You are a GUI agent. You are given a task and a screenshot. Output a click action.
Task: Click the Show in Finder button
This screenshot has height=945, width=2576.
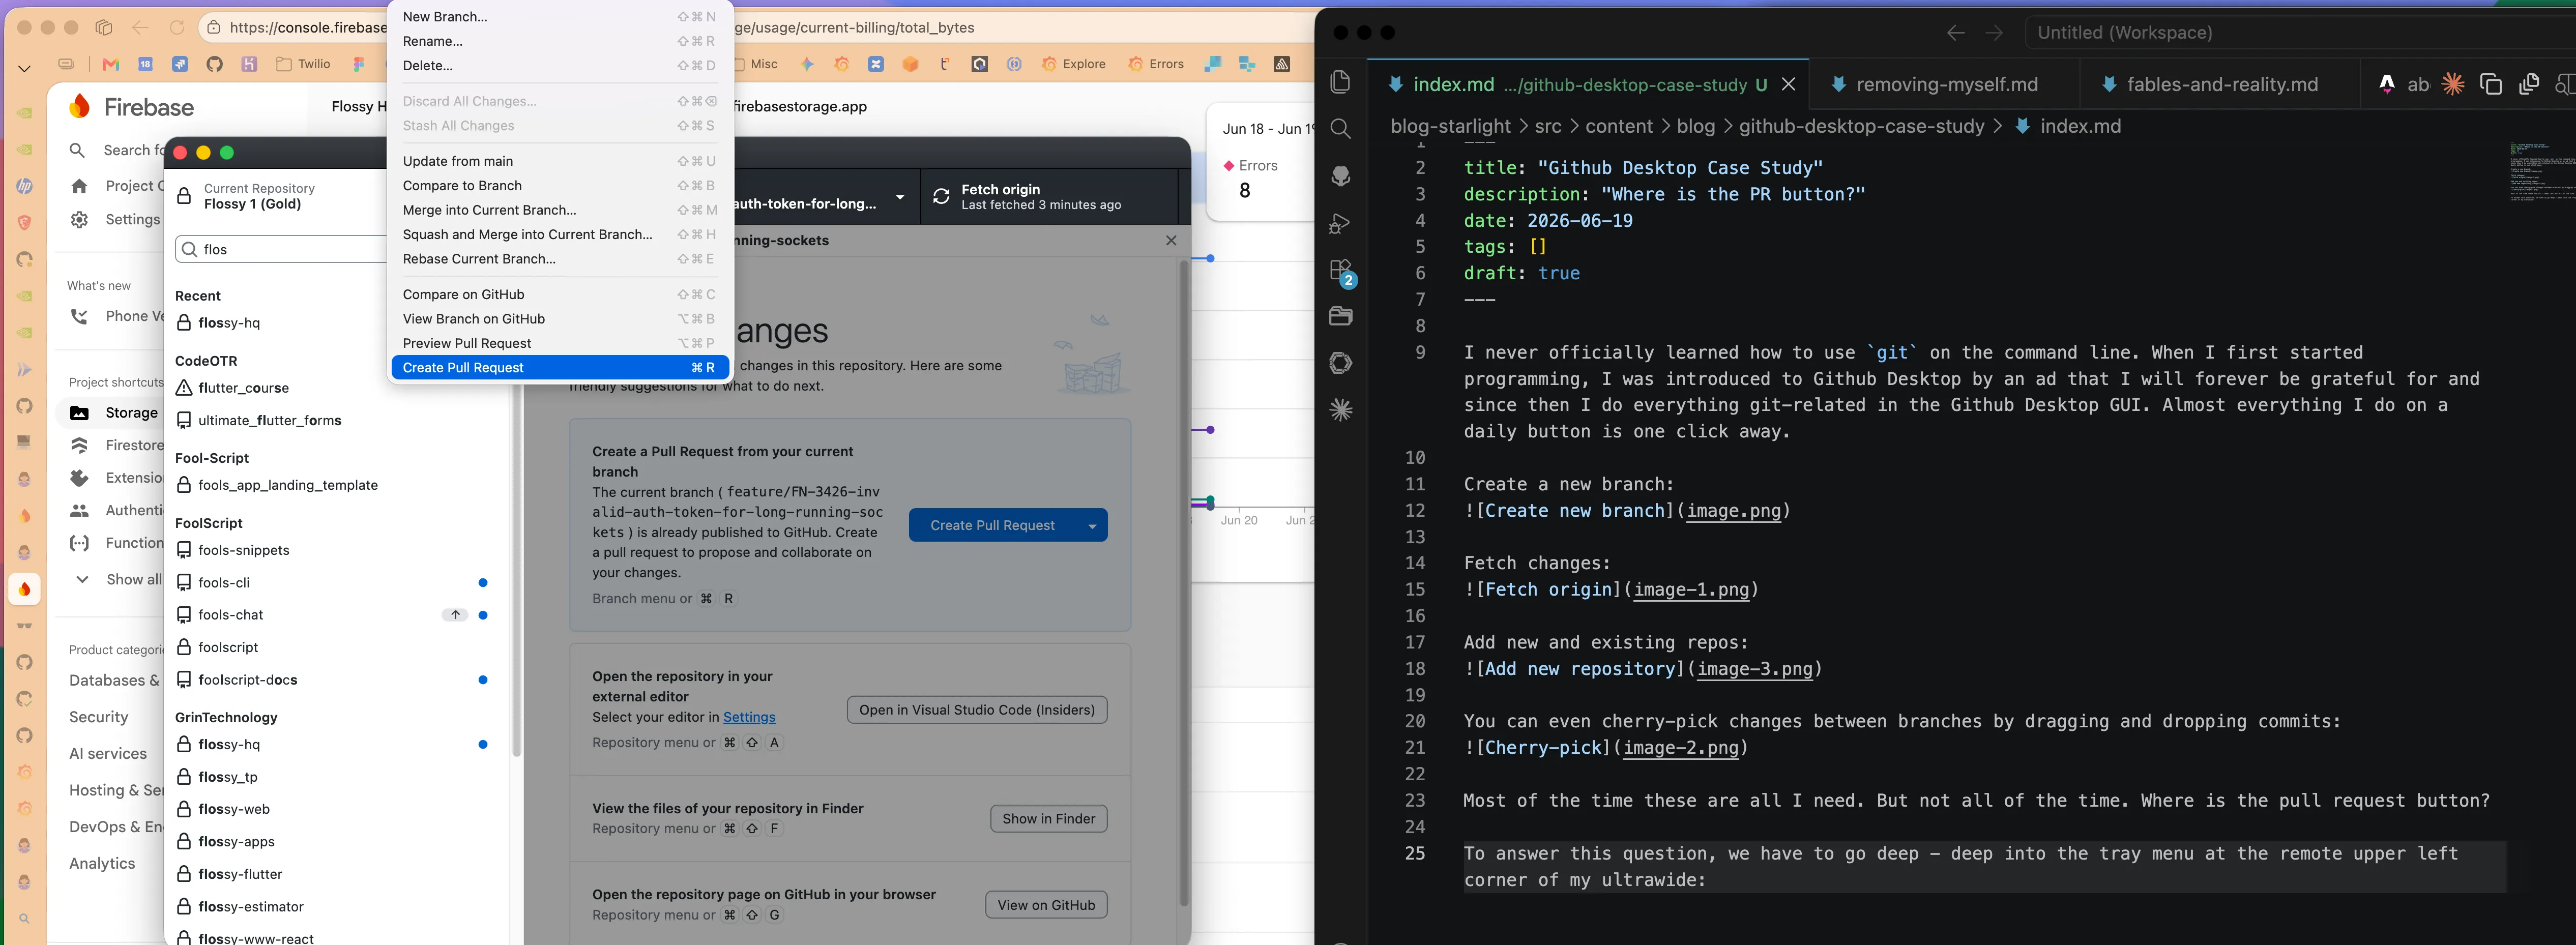pyautogui.click(x=1048, y=819)
